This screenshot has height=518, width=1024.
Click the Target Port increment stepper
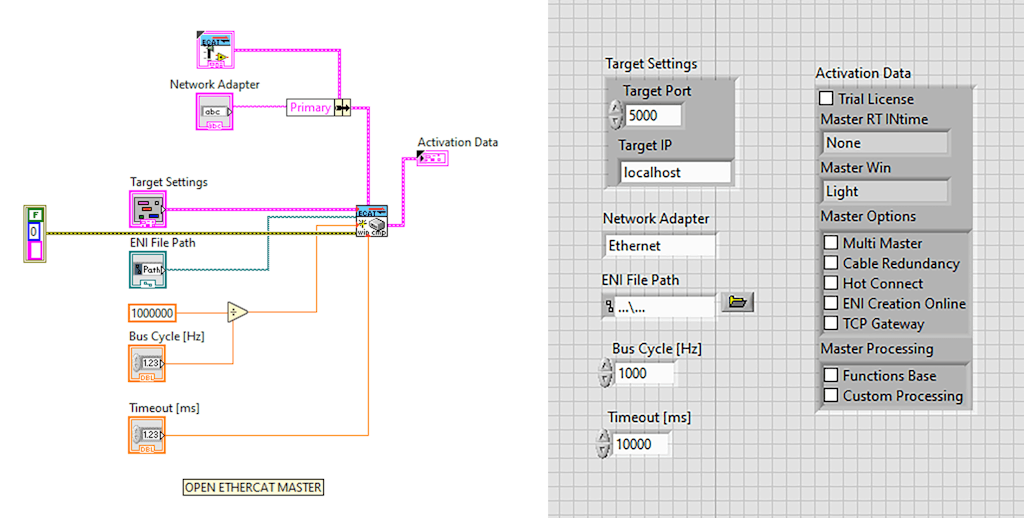[615, 108]
